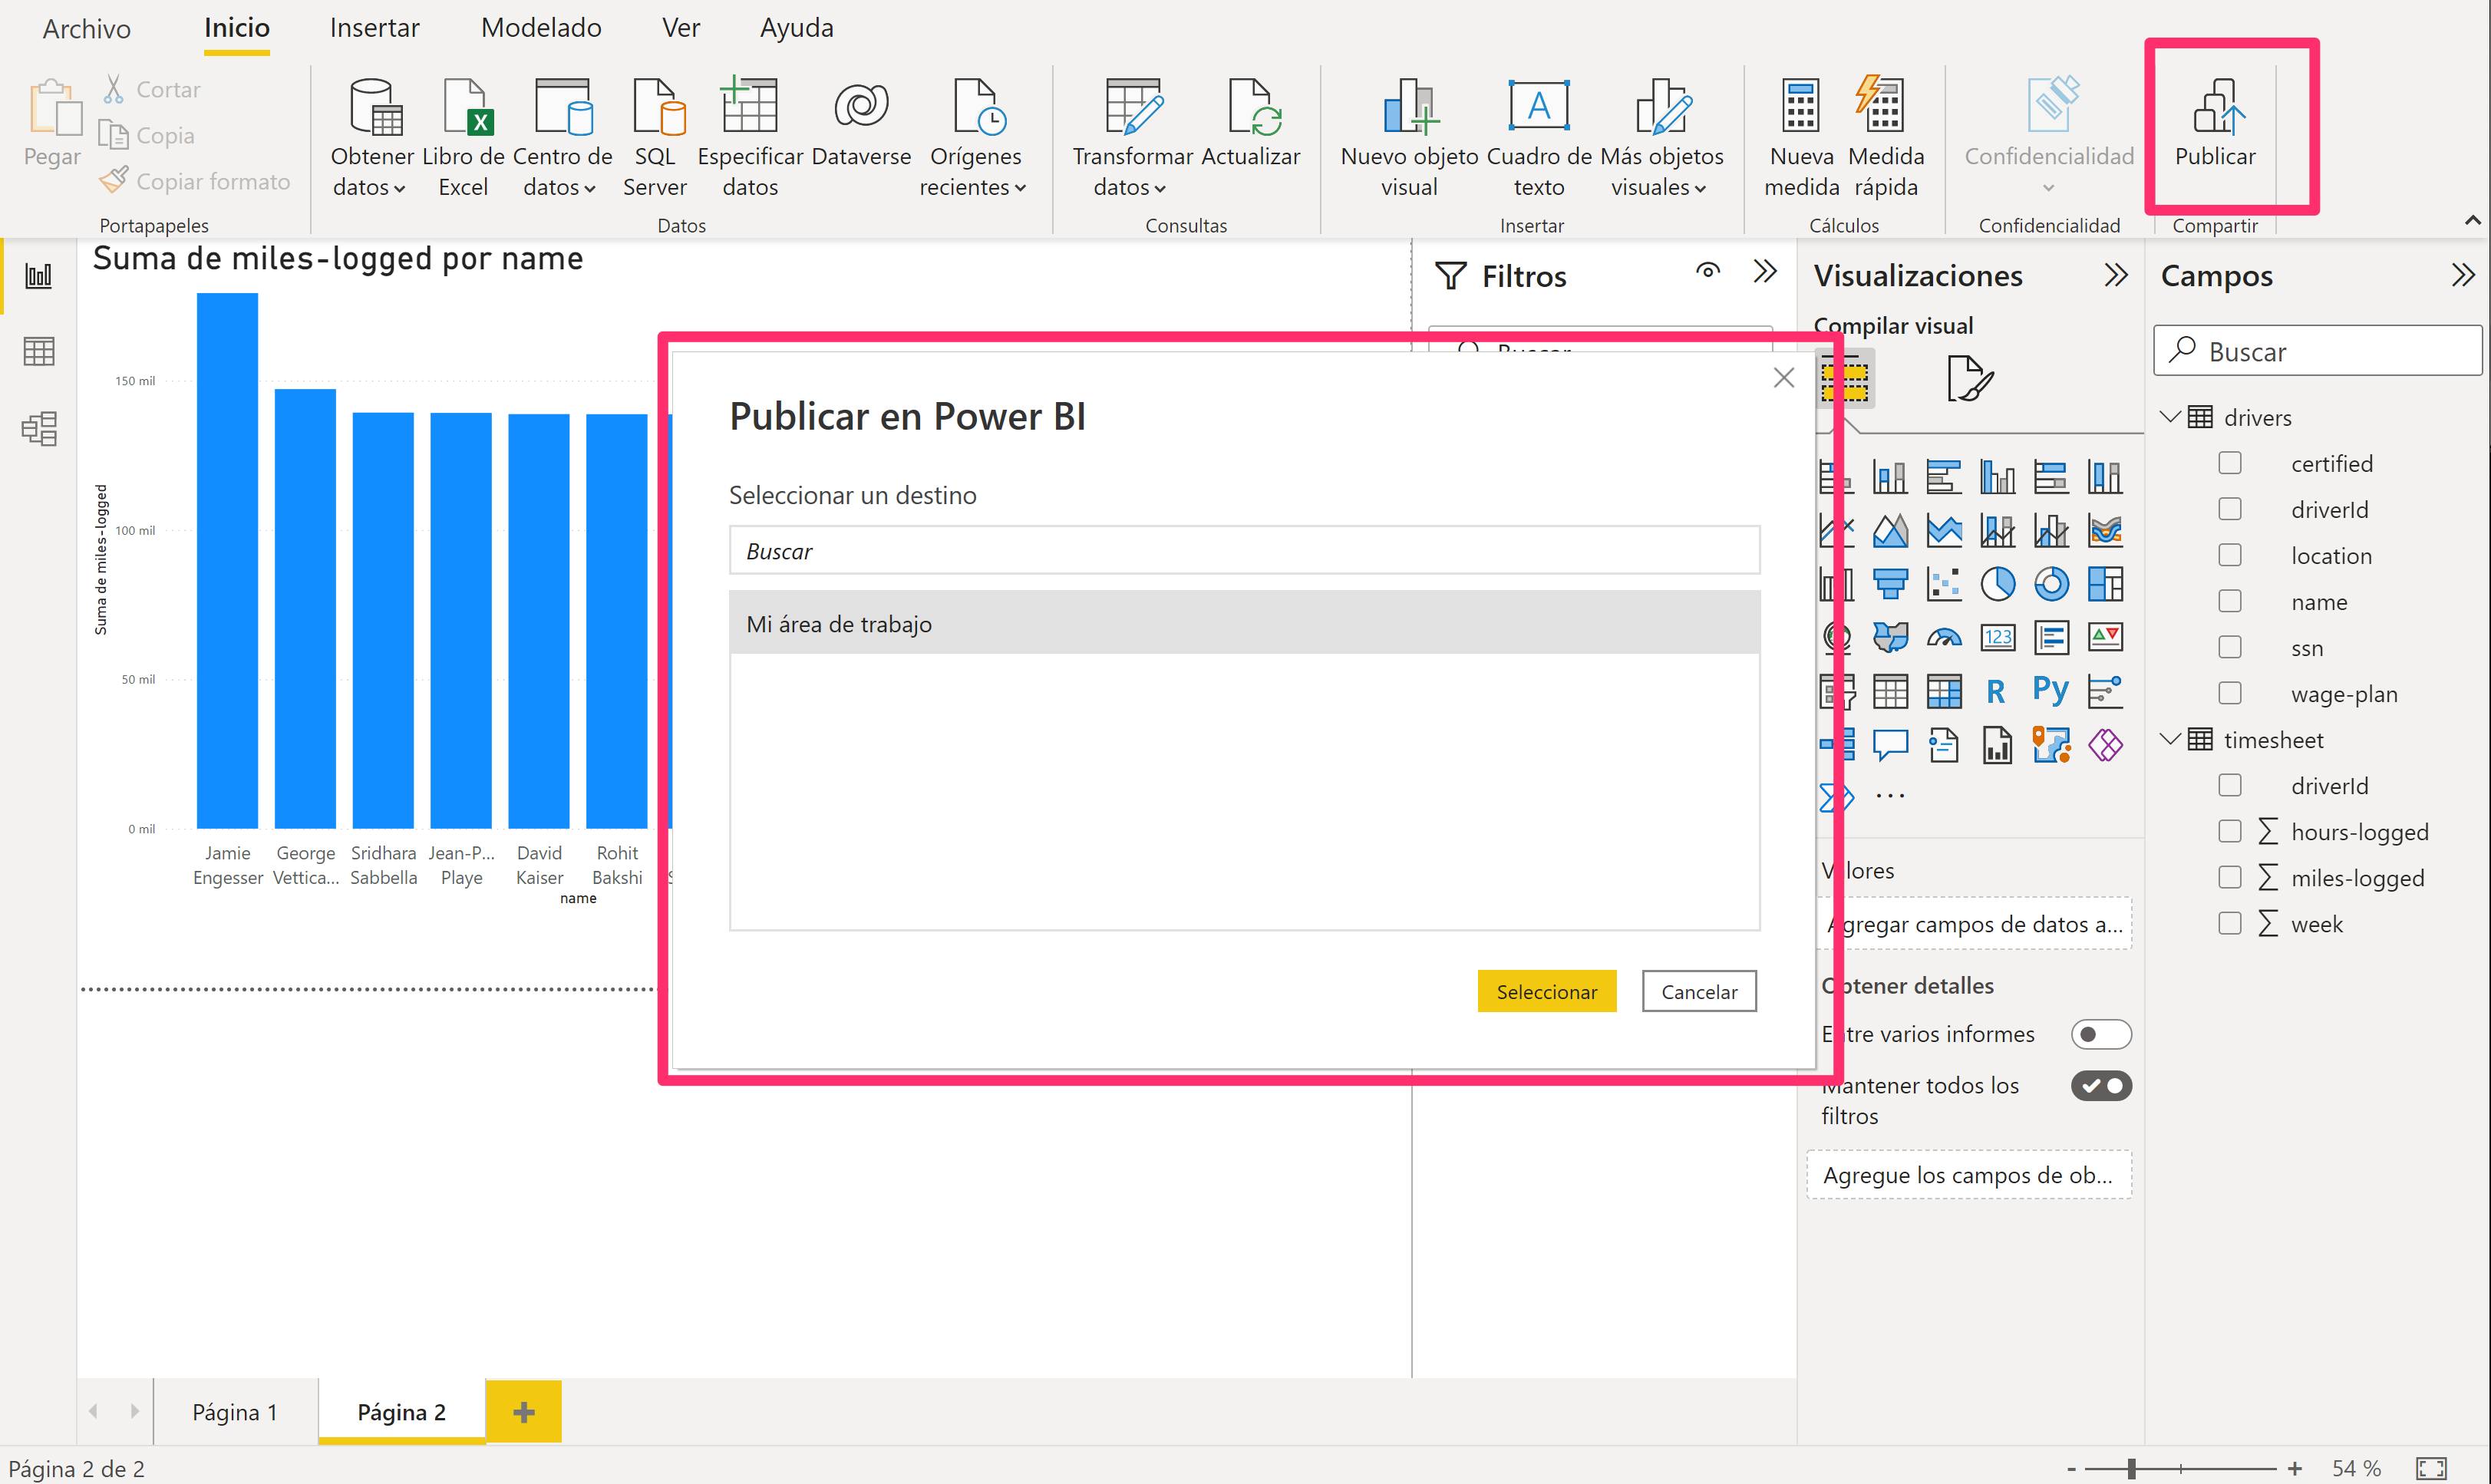Select the matrix visualization

(1943, 691)
